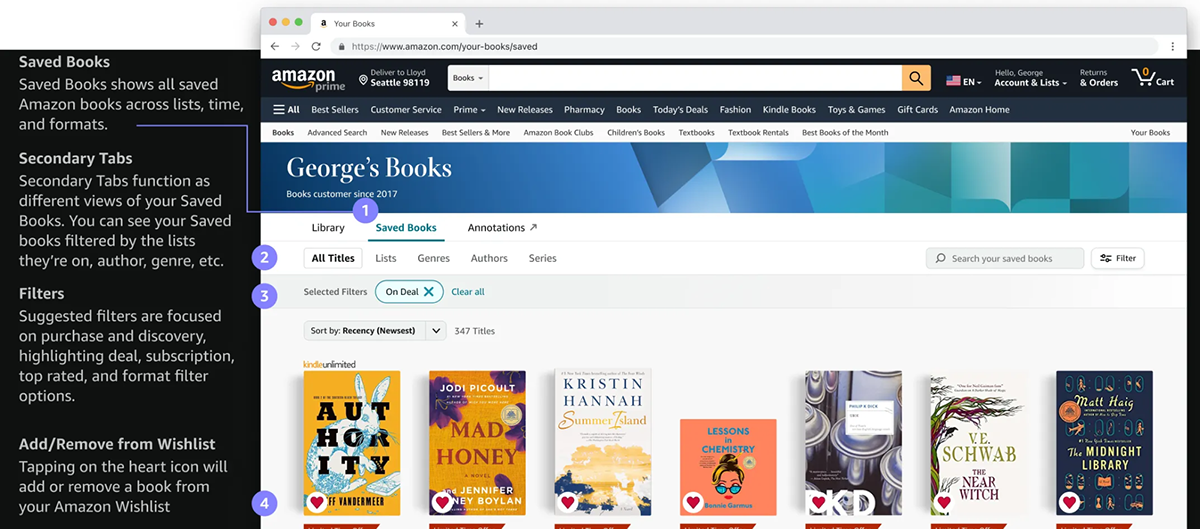The height and width of the screenshot is (529, 1200).
Task: Toggle wishlist heart on The Midnight Library
Action: pos(1070,502)
